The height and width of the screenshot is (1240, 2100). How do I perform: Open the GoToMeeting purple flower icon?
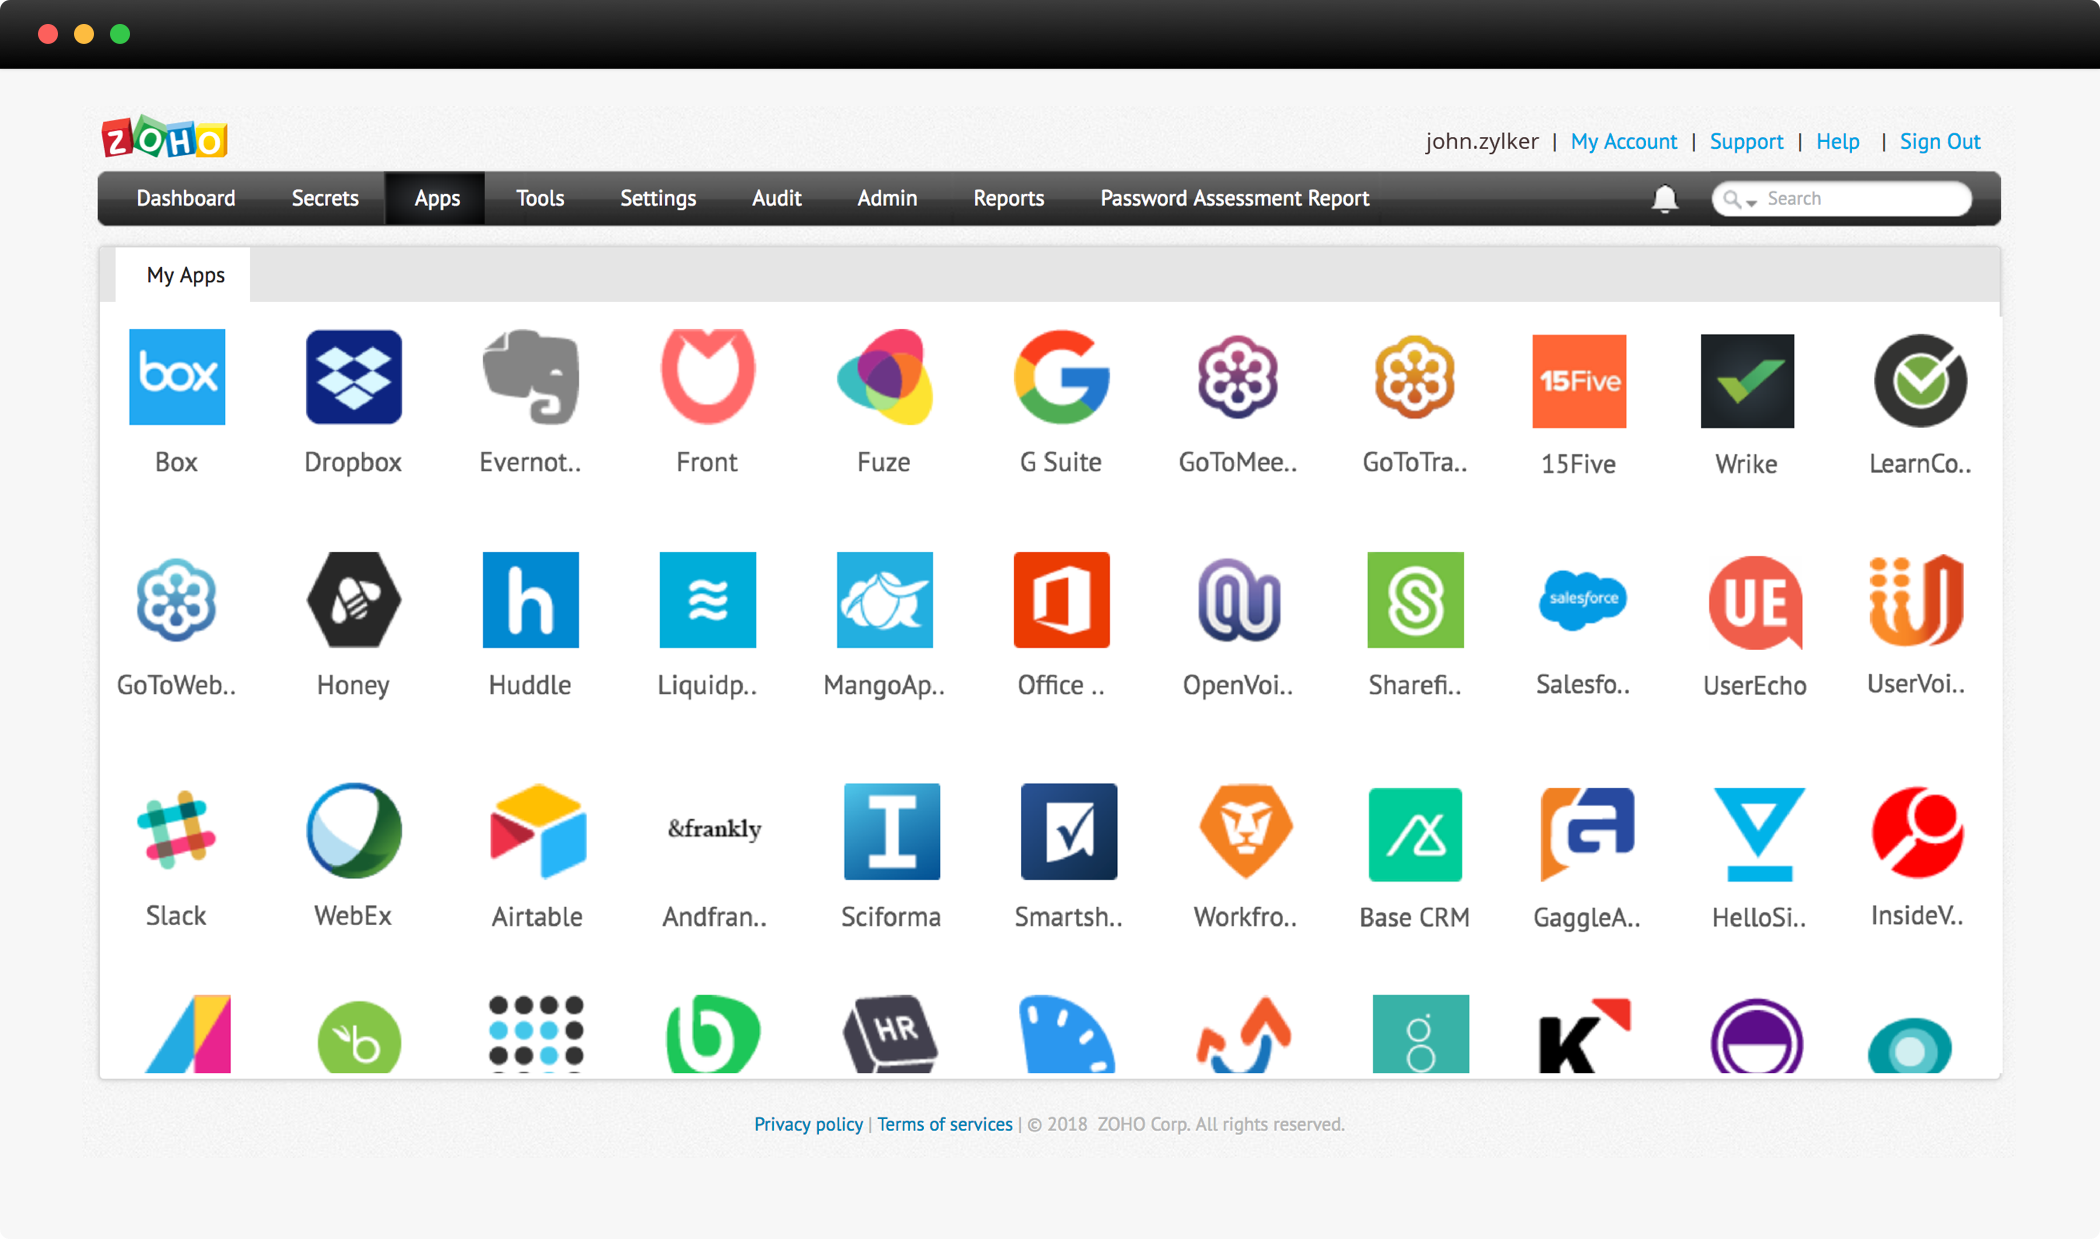click(x=1238, y=377)
